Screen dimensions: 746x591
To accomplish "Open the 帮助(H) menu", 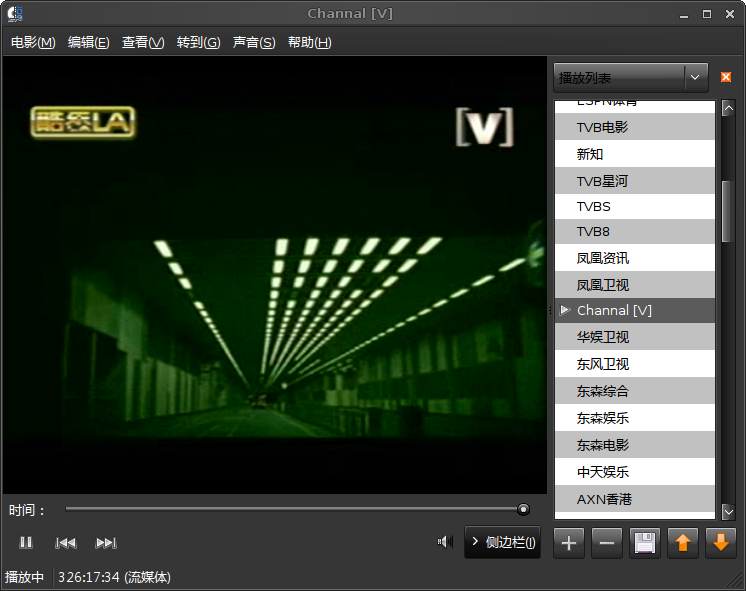I will coord(309,42).
